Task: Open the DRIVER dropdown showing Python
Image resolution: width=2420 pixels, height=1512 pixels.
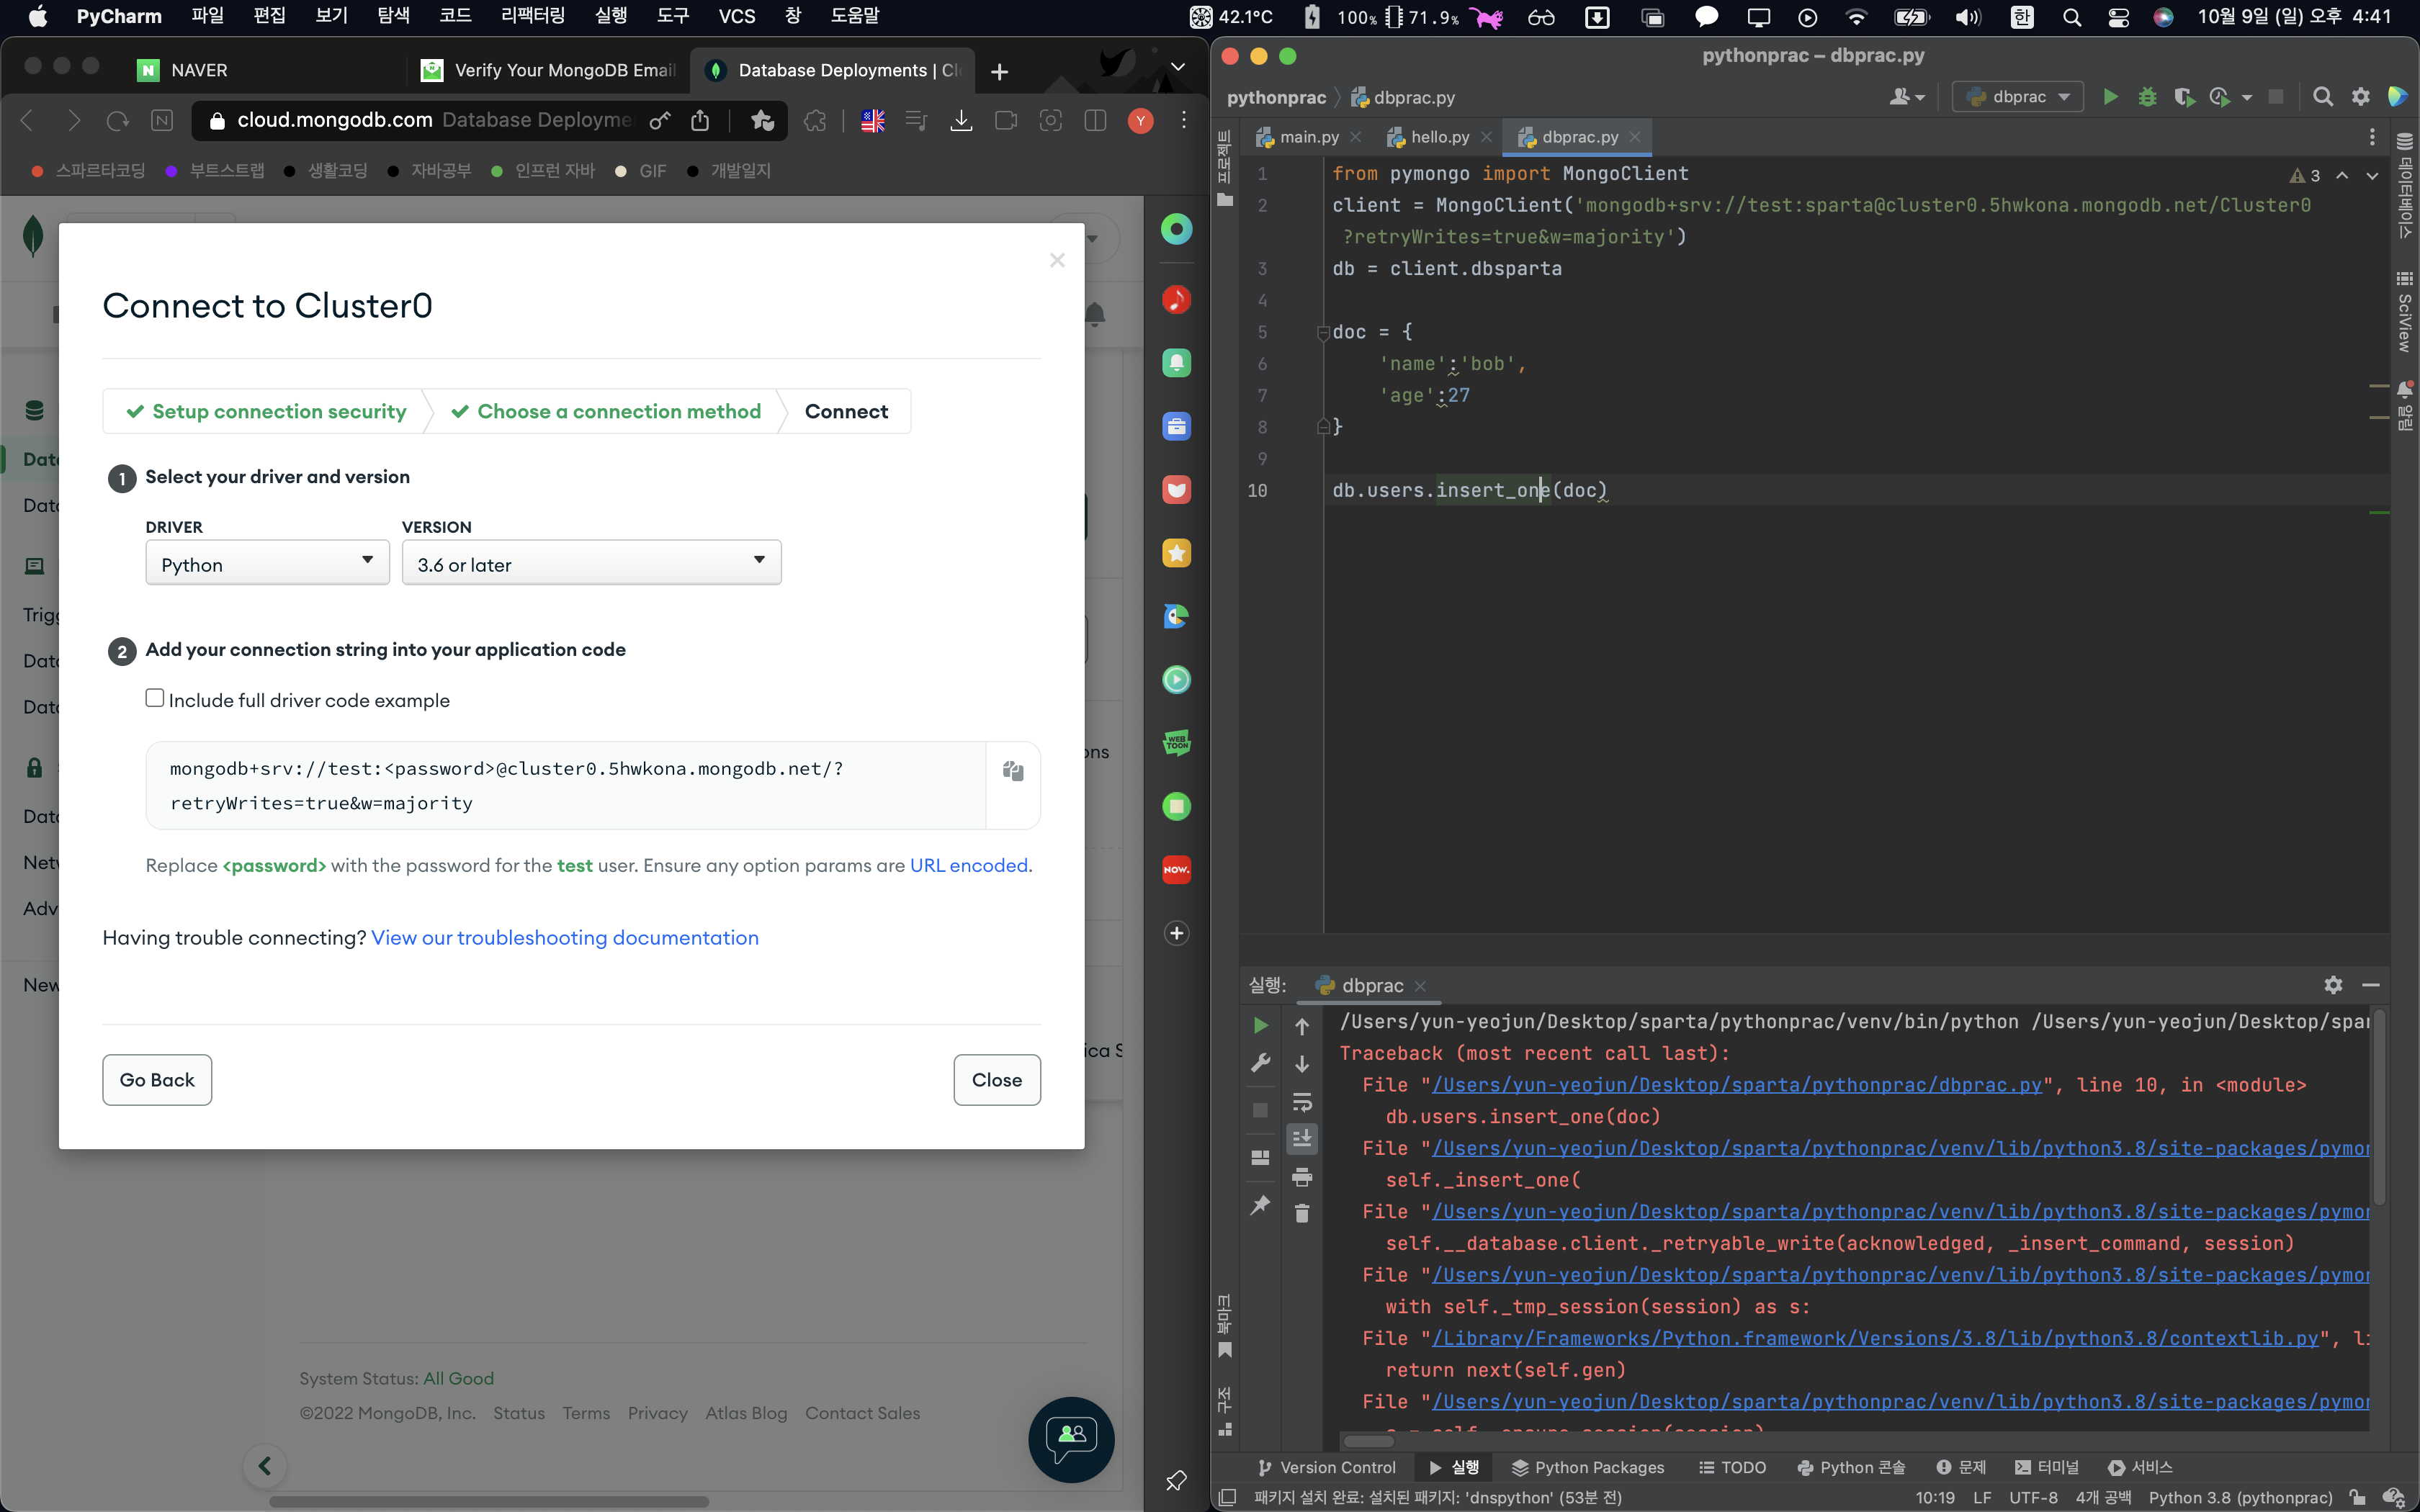Action: [x=267, y=563]
